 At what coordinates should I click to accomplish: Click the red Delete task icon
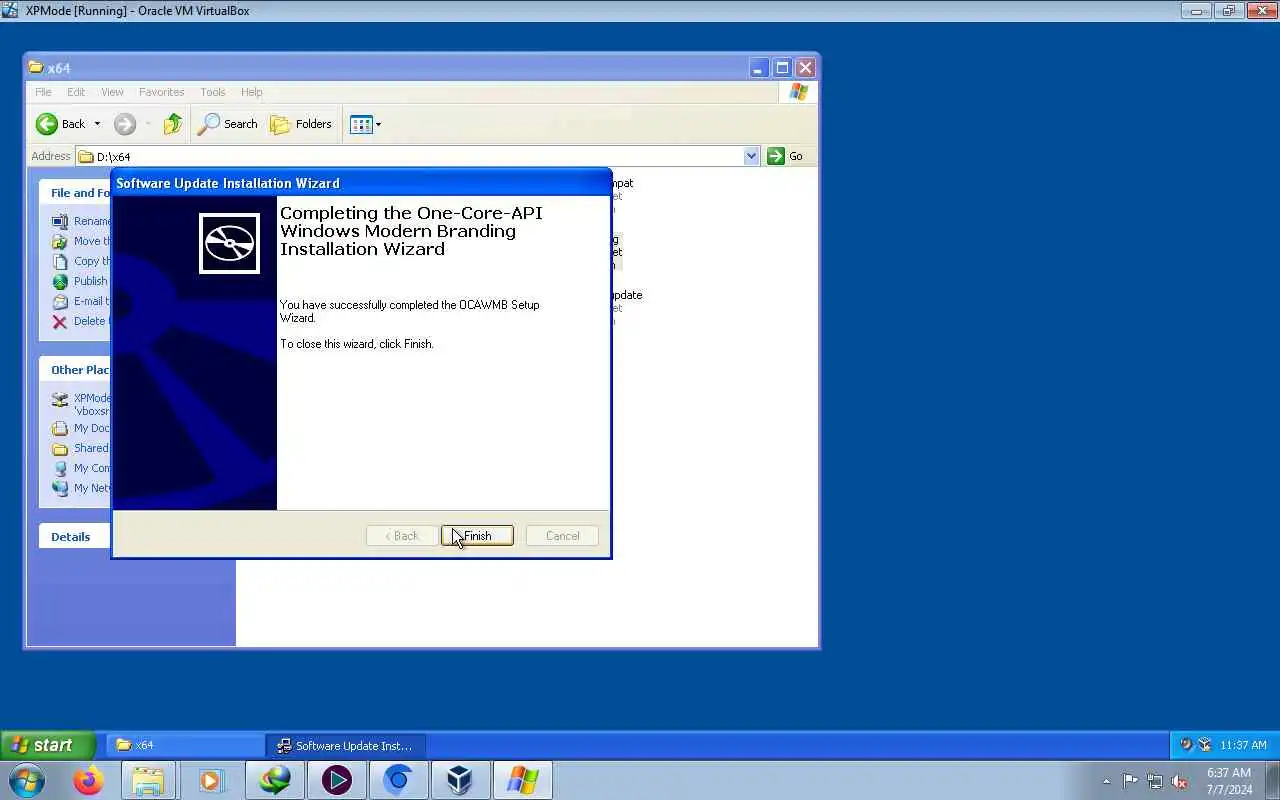pos(60,321)
